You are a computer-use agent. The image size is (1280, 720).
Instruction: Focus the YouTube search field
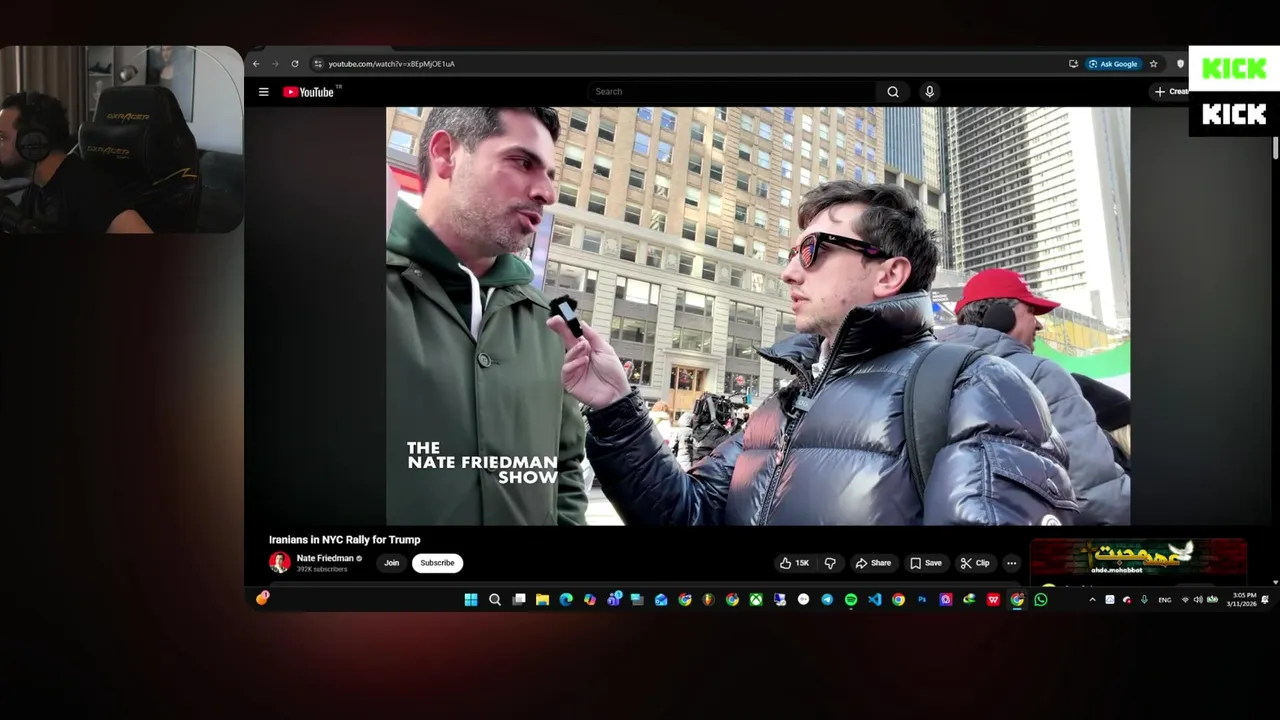pyautogui.click(x=732, y=92)
